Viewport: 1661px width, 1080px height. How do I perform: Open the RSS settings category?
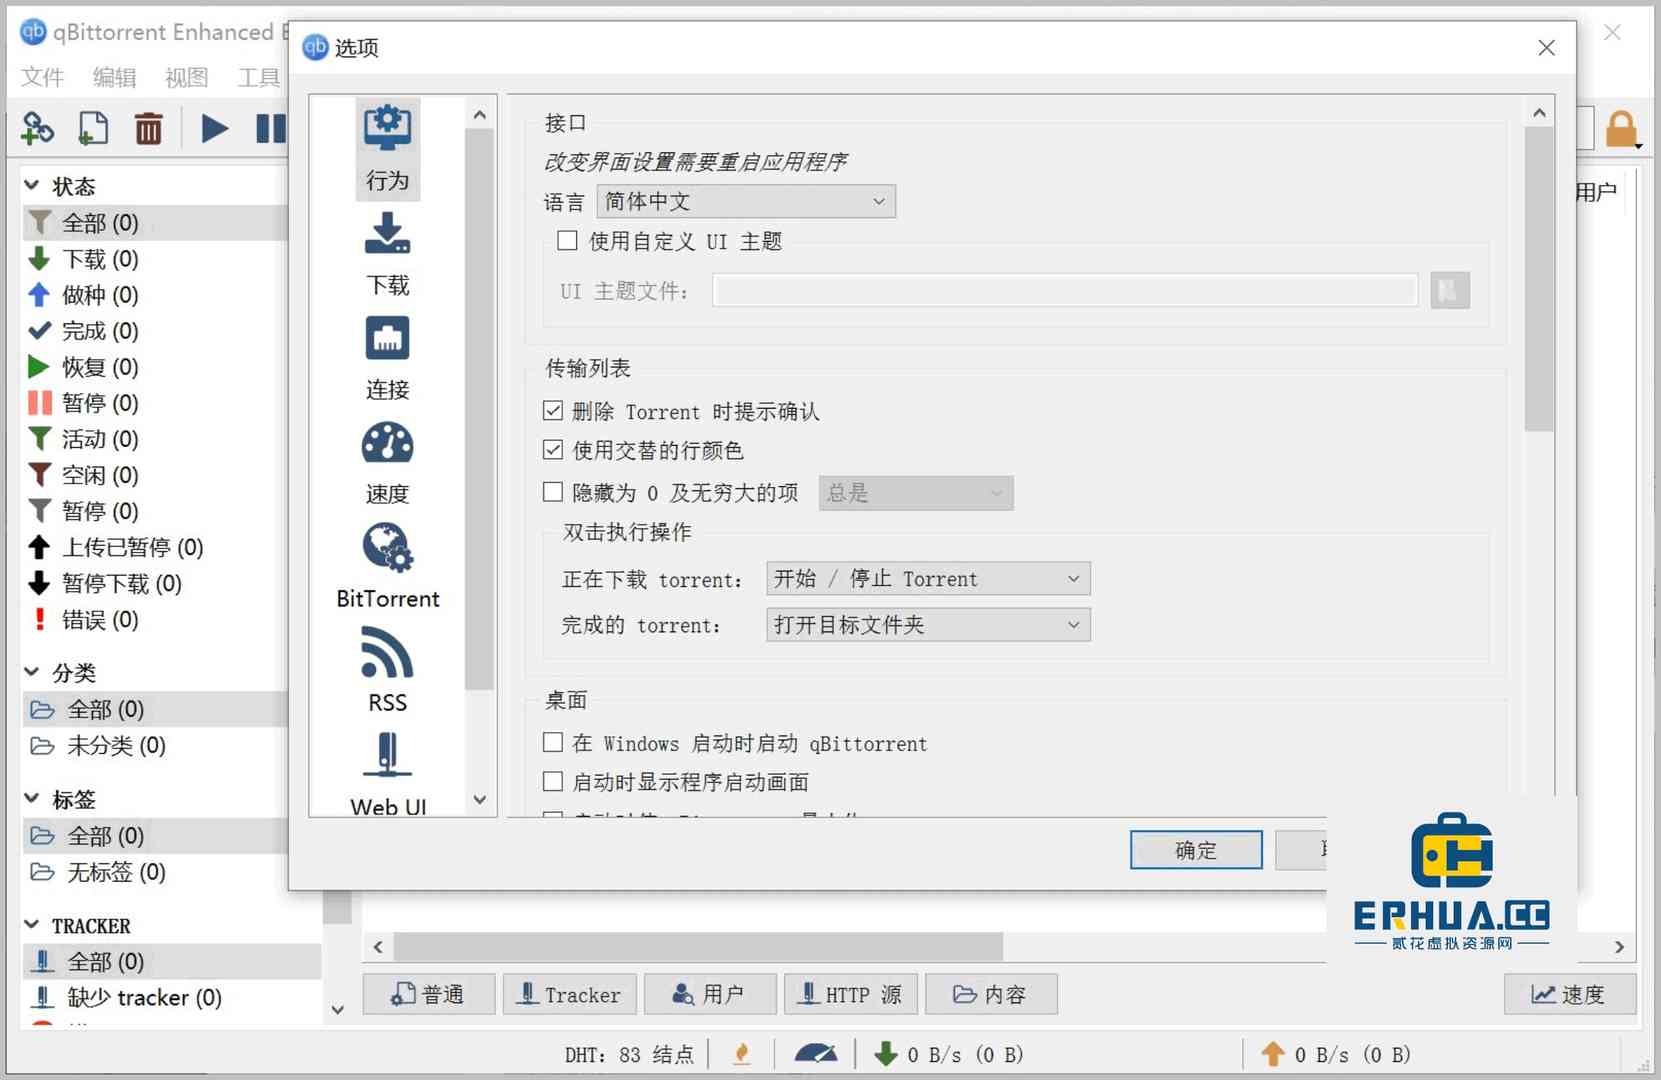coord(388,671)
